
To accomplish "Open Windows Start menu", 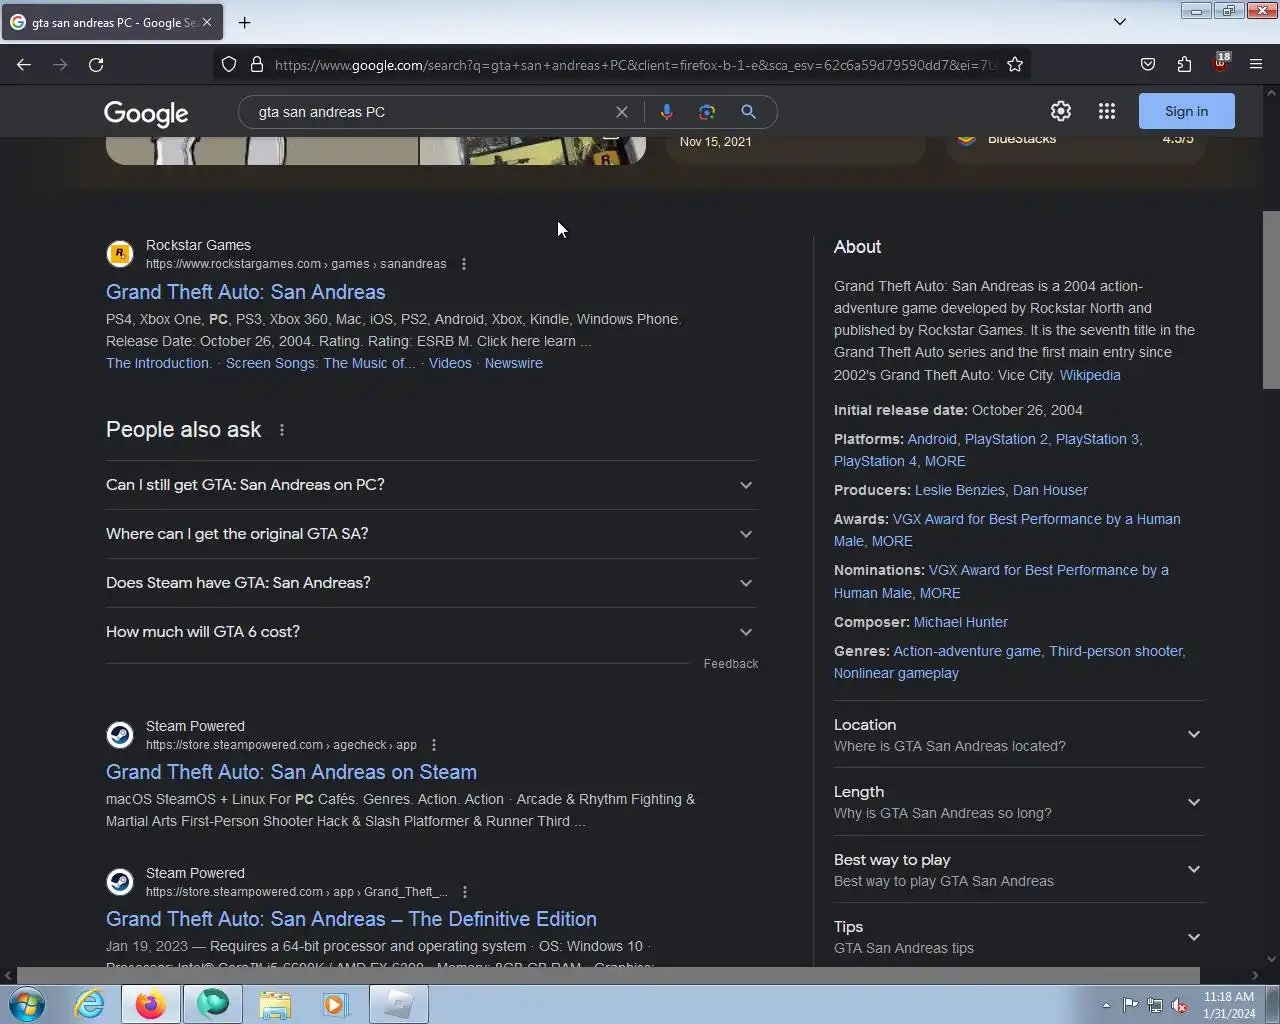I will tap(27, 1004).
